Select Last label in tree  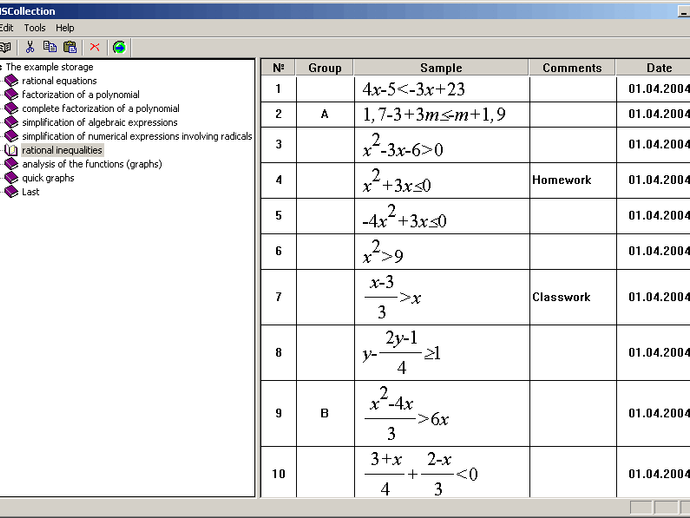30,191
